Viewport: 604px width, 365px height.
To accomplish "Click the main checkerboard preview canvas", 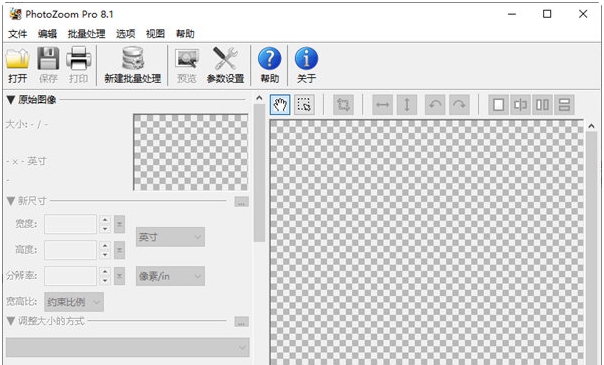I will pyautogui.click(x=426, y=242).
